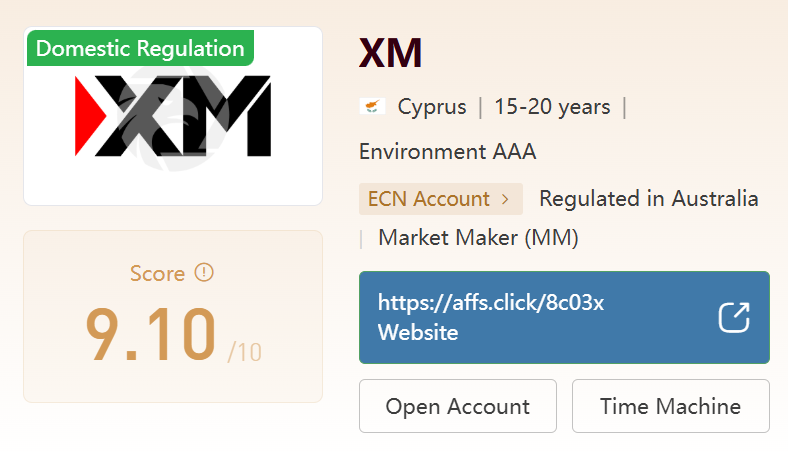Viewport: 788px width, 452px height.
Task: Select the ECN Account tag
Action: pos(430,199)
